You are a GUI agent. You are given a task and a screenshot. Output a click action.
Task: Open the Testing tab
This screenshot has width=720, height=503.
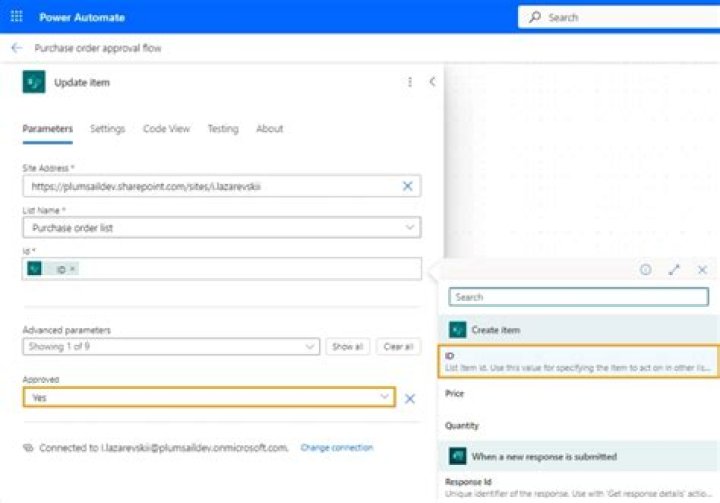coord(223,129)
